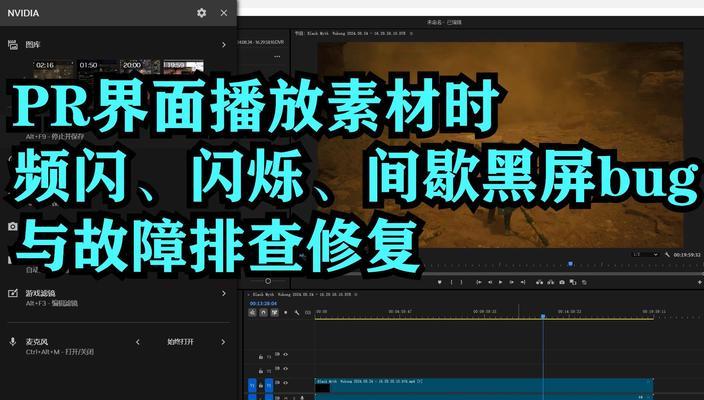This screenshot has height=400, width=704.
Task: Click the source panel zoom slider knob
Action: 268,281
